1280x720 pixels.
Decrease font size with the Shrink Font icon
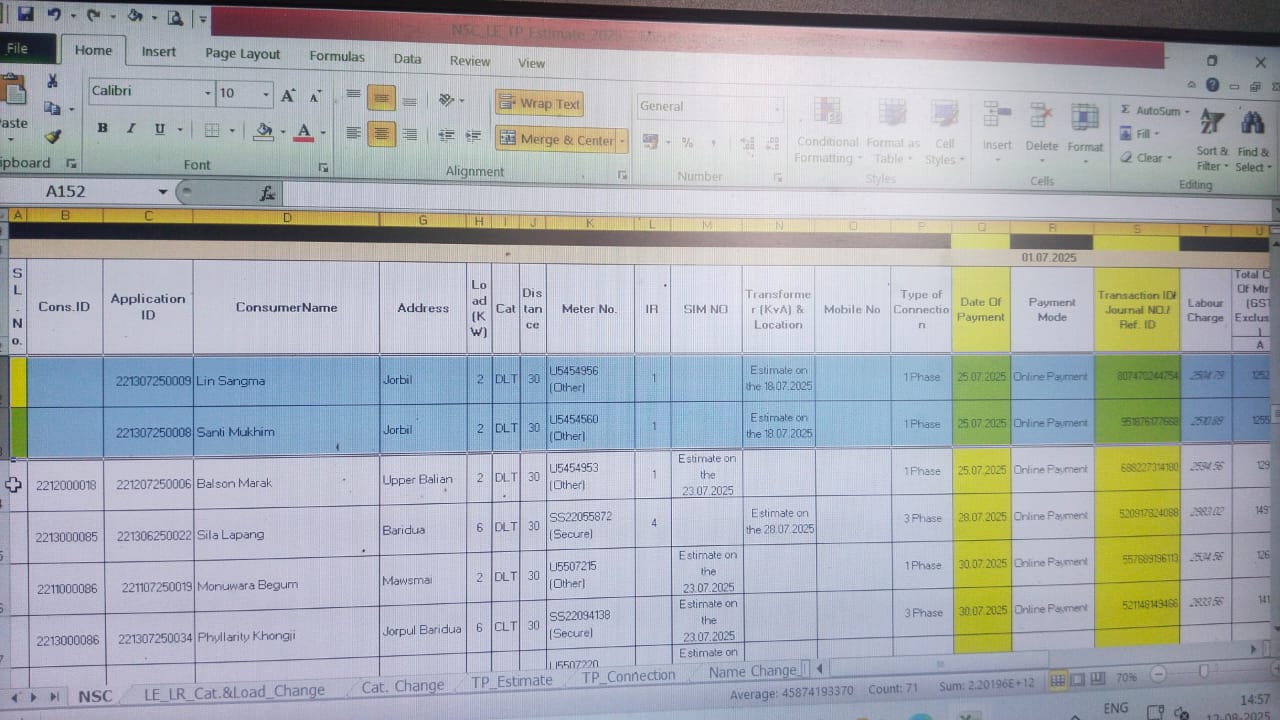click(x=314, y=96)
